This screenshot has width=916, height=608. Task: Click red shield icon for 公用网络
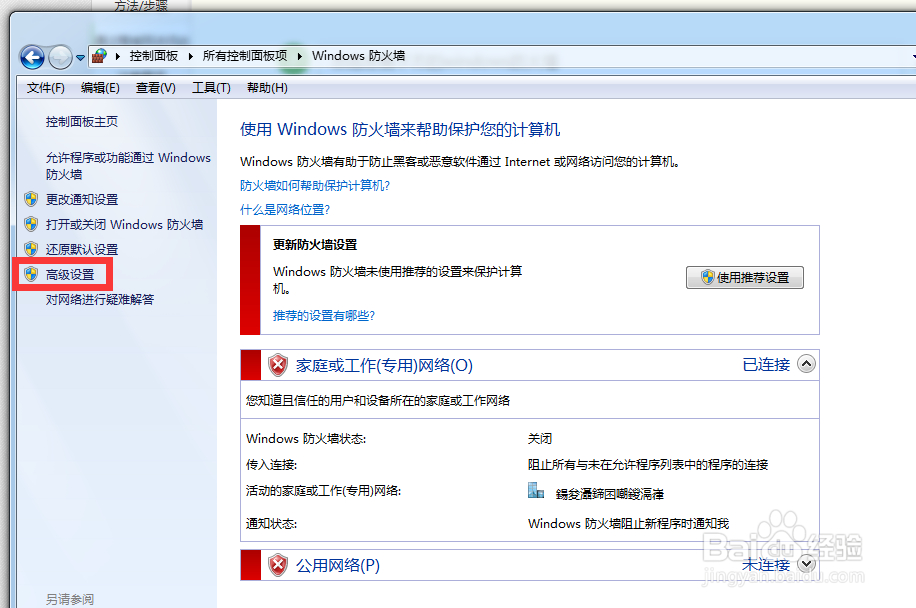click(x=278, y=565)
